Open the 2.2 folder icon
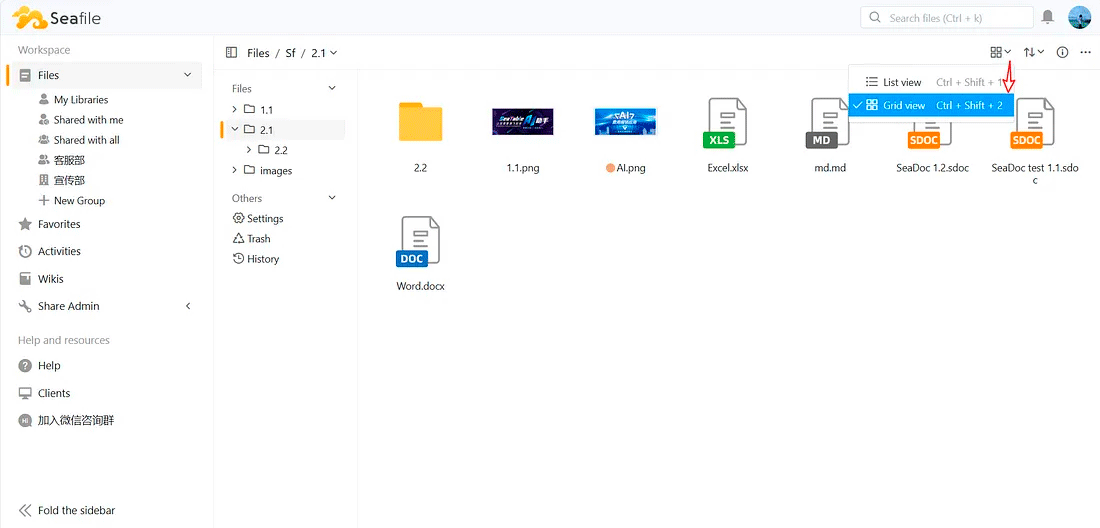Image resolution: width=1100 pixels, height=528 pixels. pos(420,122)
